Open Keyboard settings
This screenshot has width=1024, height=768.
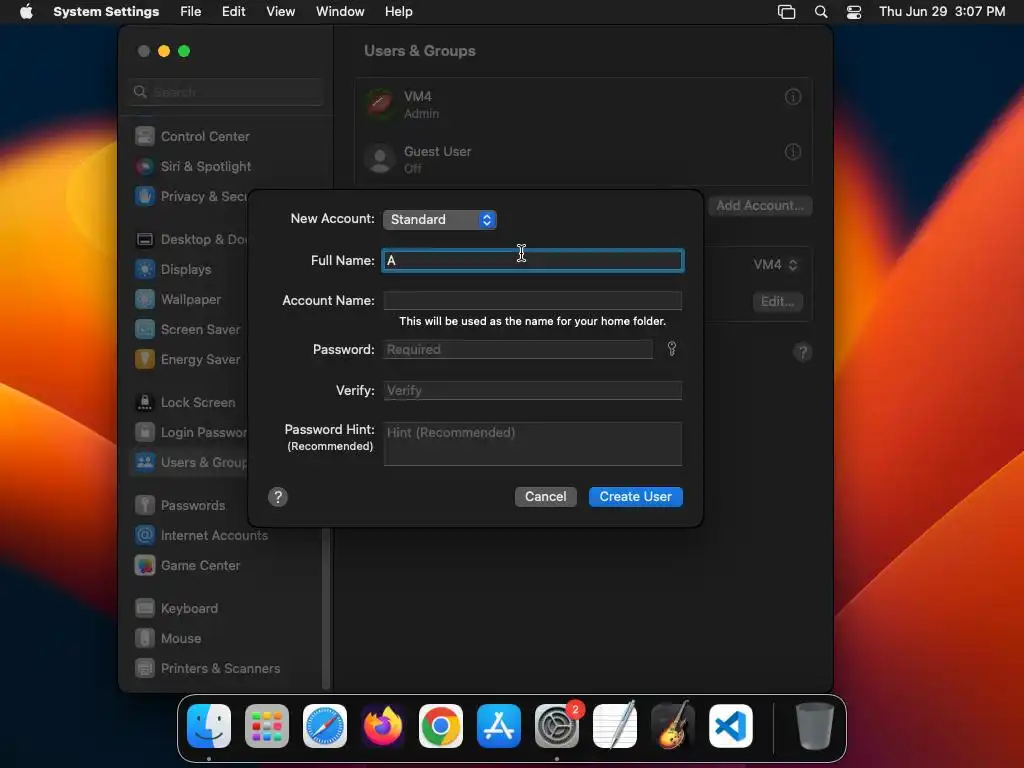click(225, 609)
